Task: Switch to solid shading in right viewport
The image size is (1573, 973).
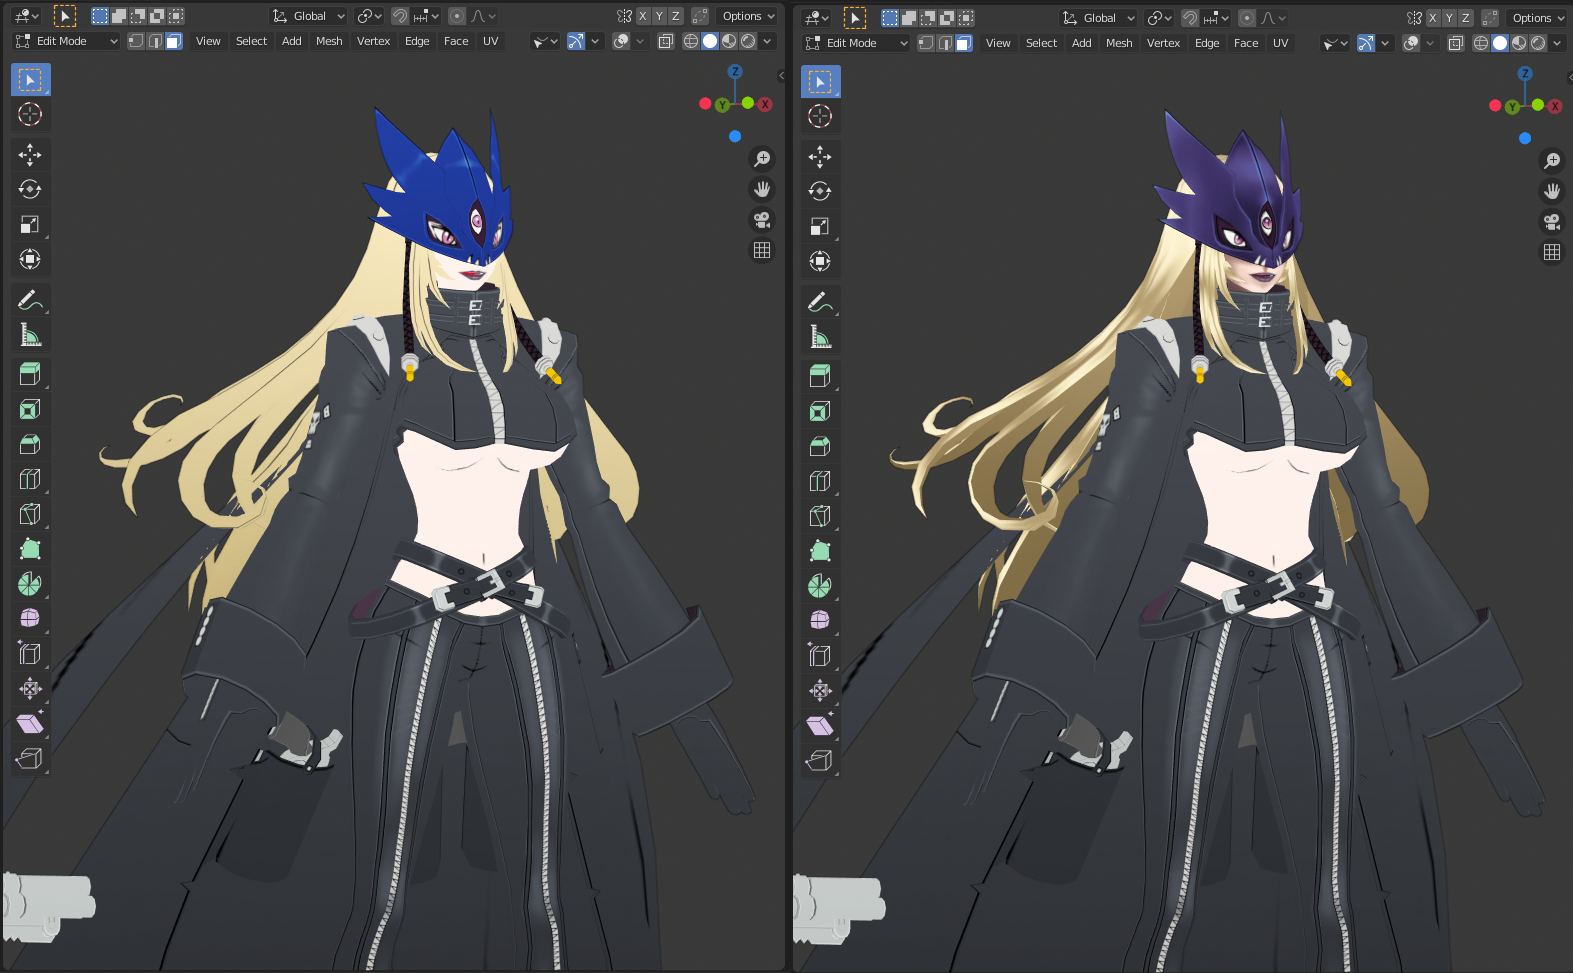Action: (x=1500, y=43)
